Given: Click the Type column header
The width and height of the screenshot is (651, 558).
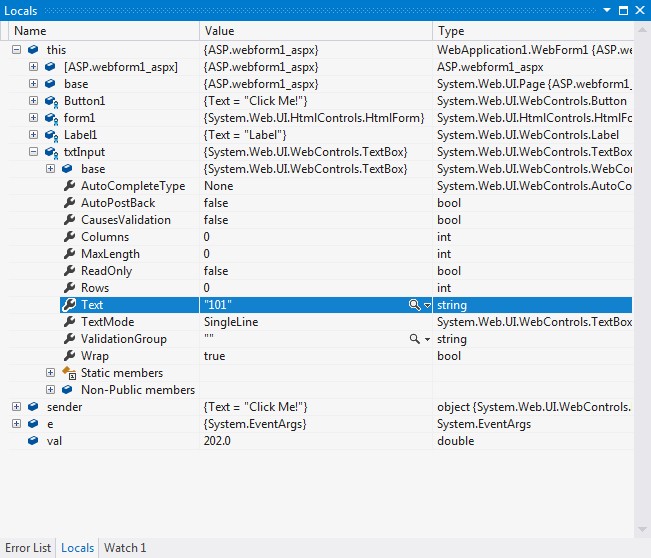Looking at the screenshot, I should [x=533, y=31].
